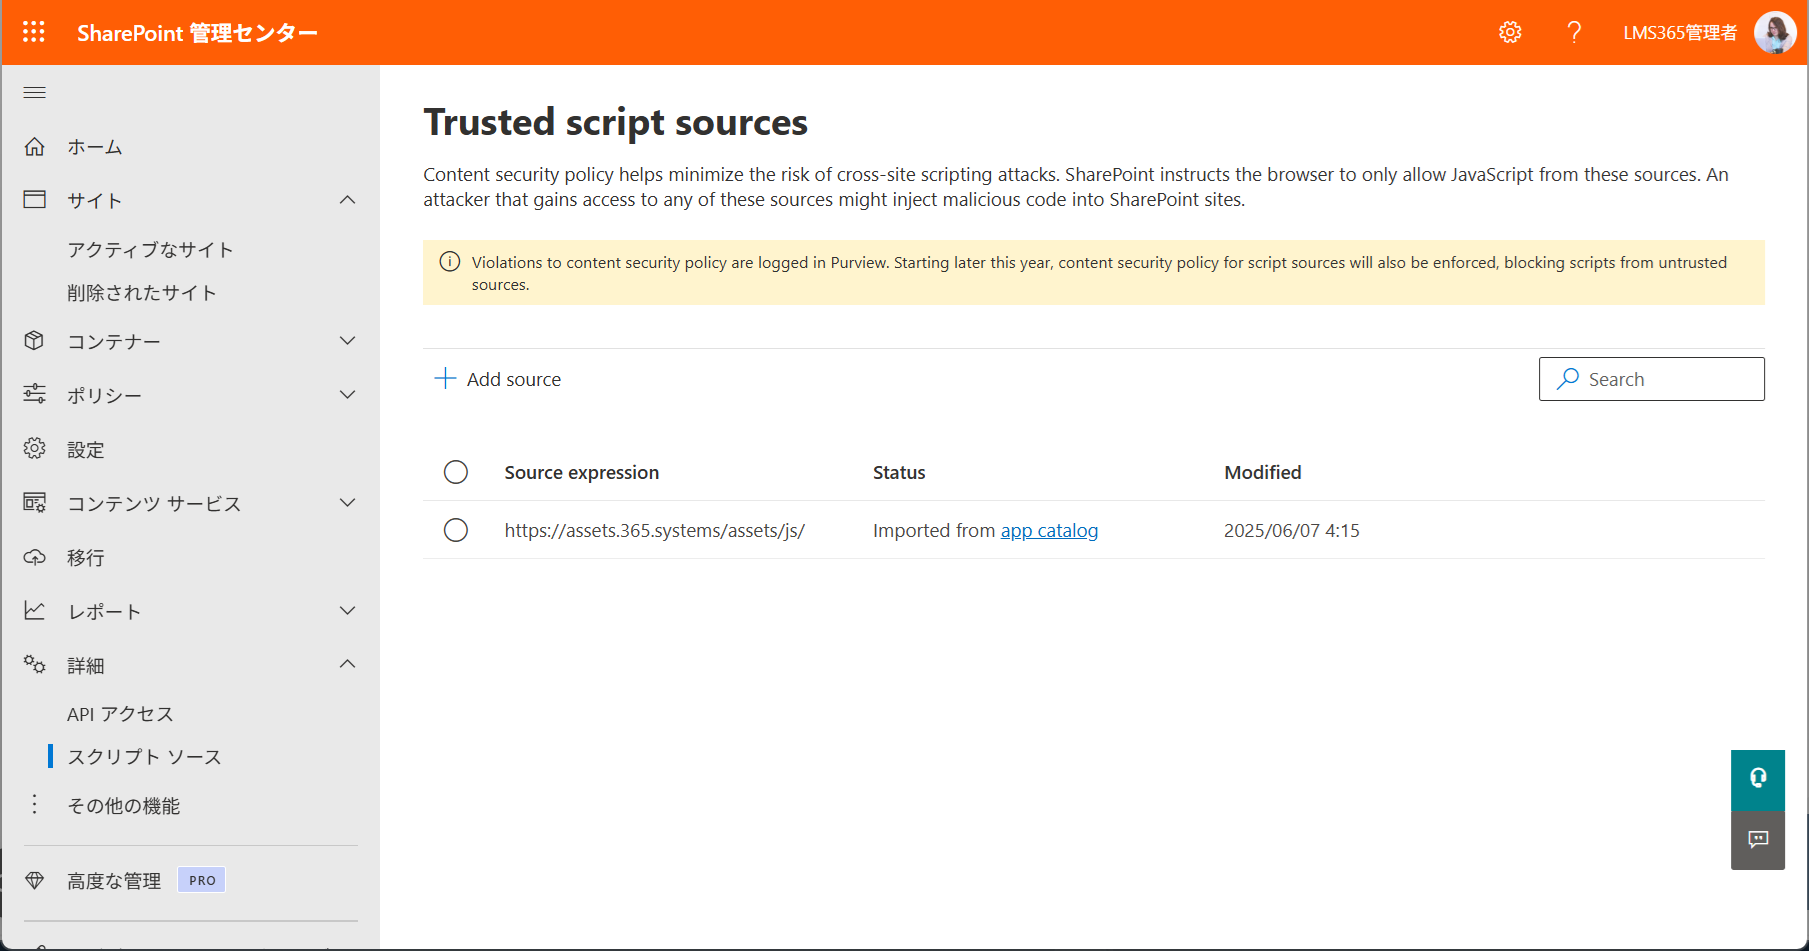Select the assets.365.systems source row circle

456,530
